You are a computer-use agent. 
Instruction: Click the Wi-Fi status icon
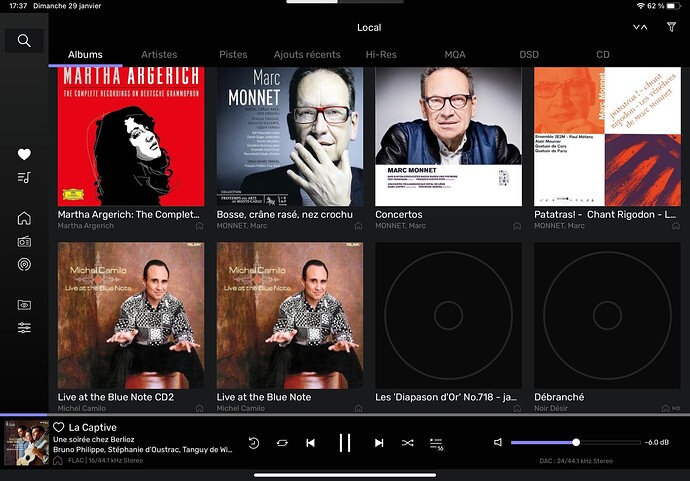coord(640,6)
